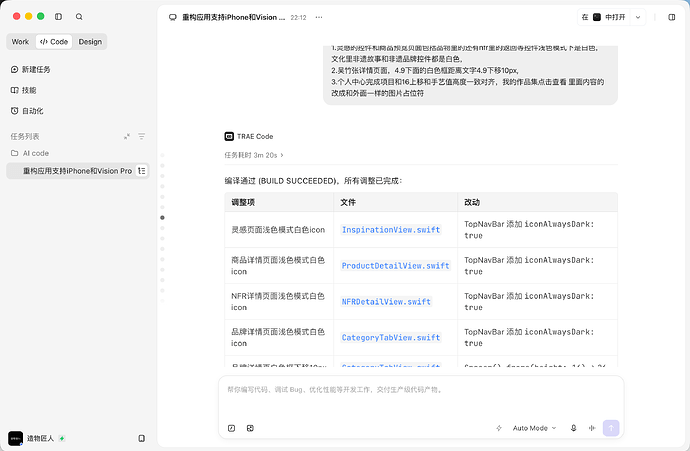Image resolution: width=690 pixels, height=451 pixels.
Task: Click the audio waveform icon
Action: 592,428
